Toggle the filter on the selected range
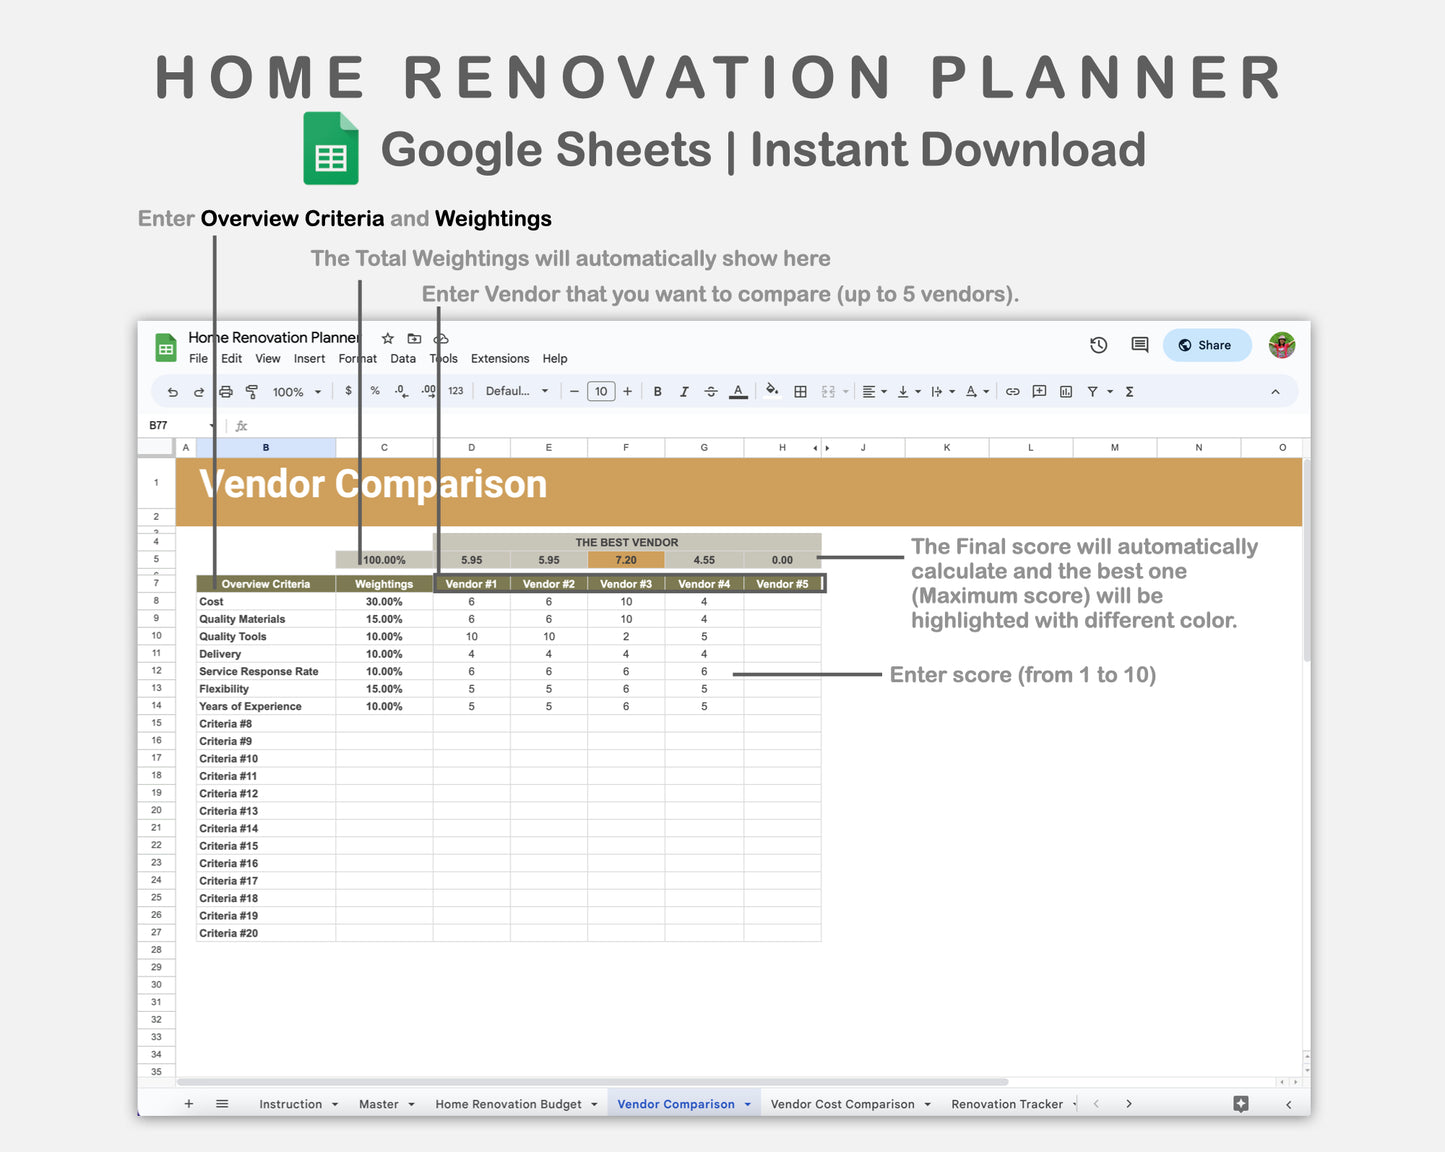The width and height of the screenshot is (1445, 1152). (1093, 391)
